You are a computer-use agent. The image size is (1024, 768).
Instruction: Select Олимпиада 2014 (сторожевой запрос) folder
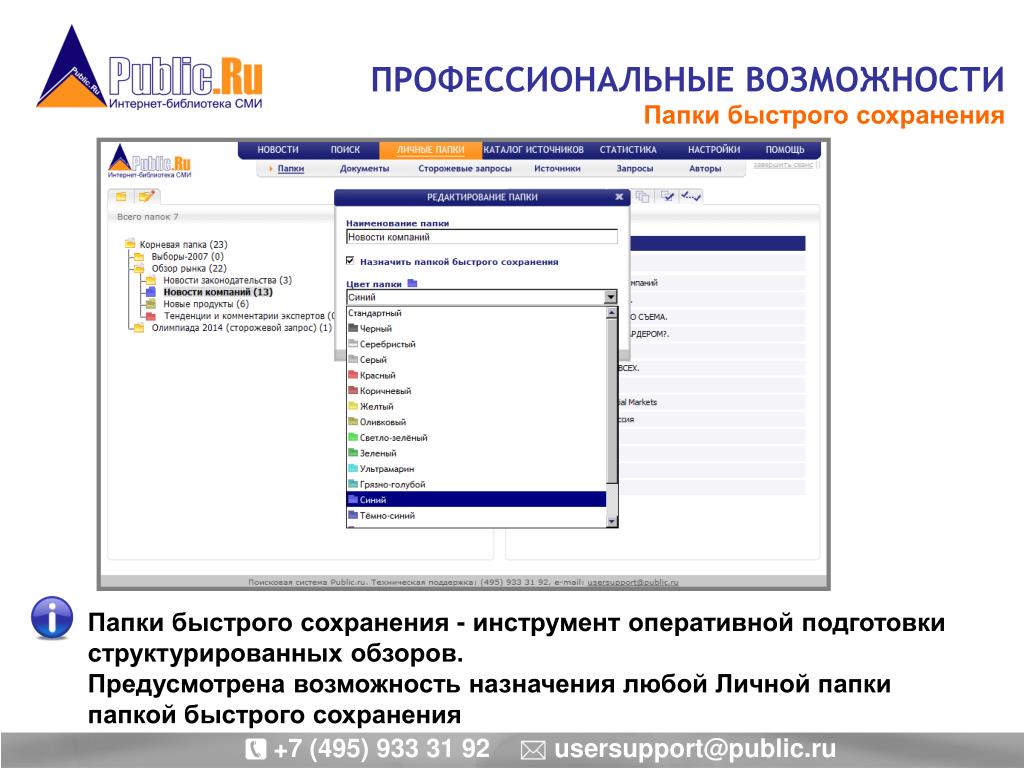pyautogui.click(x=242, y=328)
